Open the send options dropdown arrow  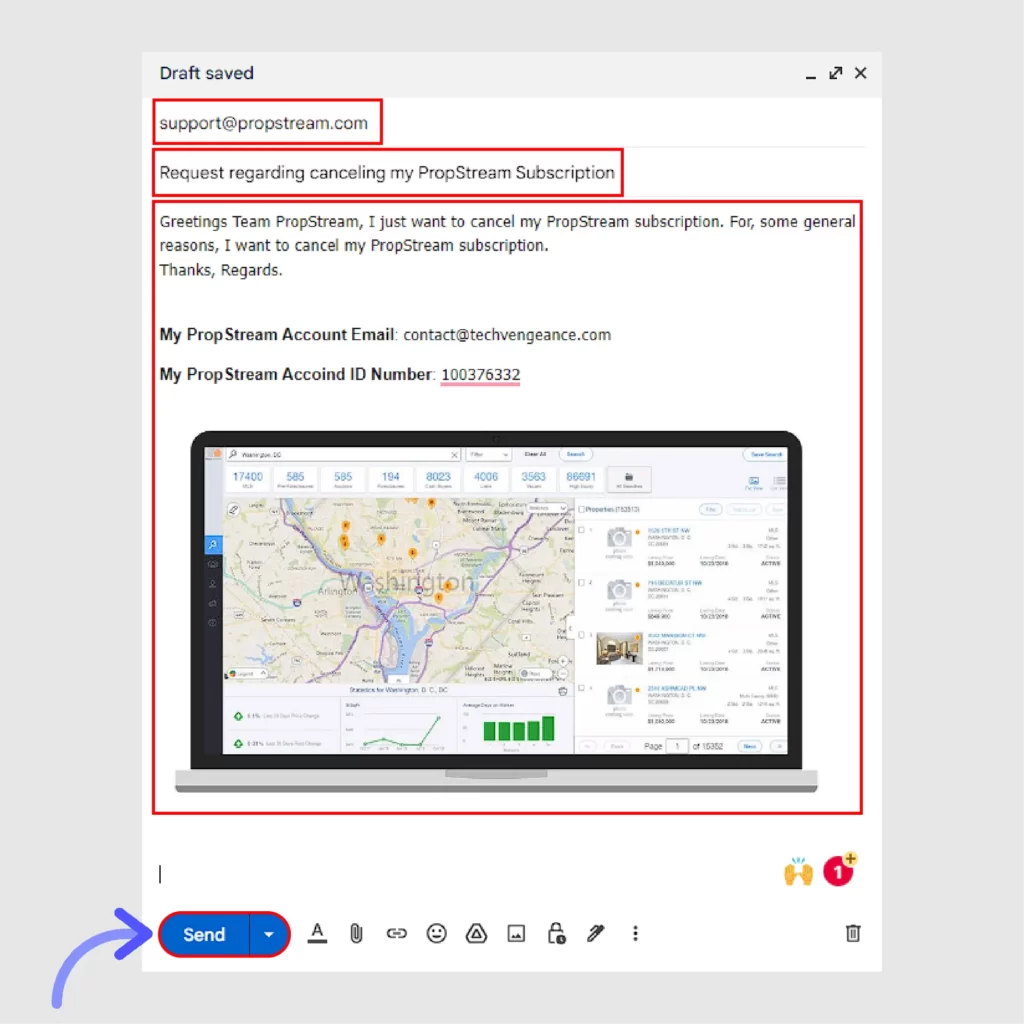[269, 934]
